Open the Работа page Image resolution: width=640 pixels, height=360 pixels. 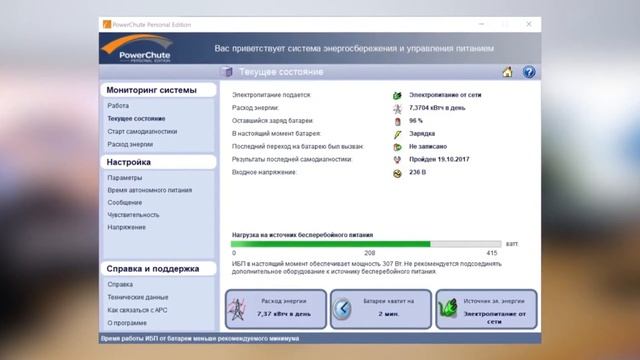[118, 106]
